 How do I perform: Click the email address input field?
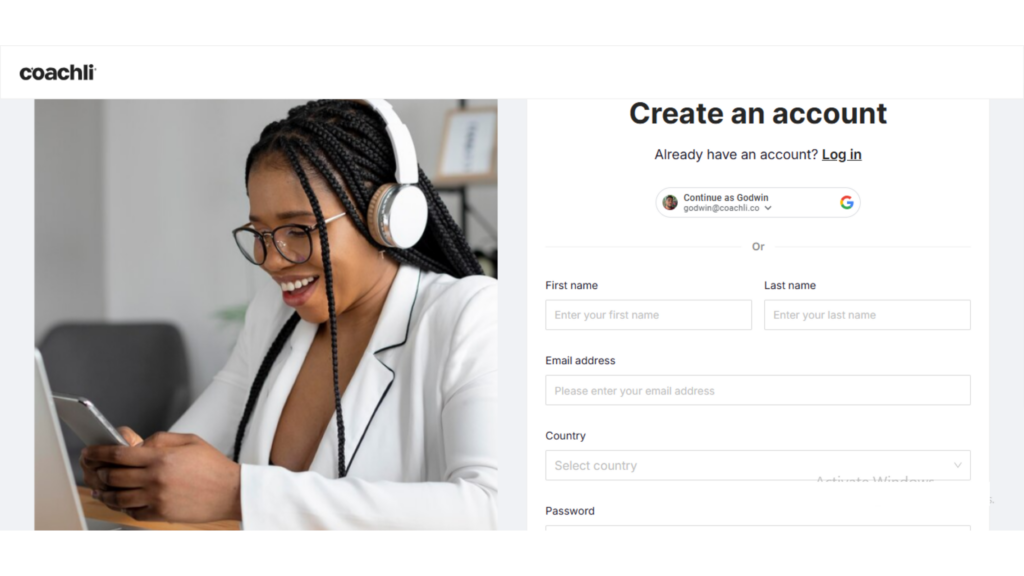[758, 391]
